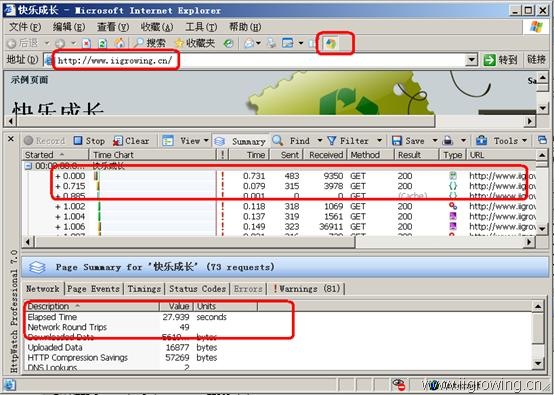This screenshot has height=395, width=554.
Task: Click the green Go arrow button
Action: point(490,60)
